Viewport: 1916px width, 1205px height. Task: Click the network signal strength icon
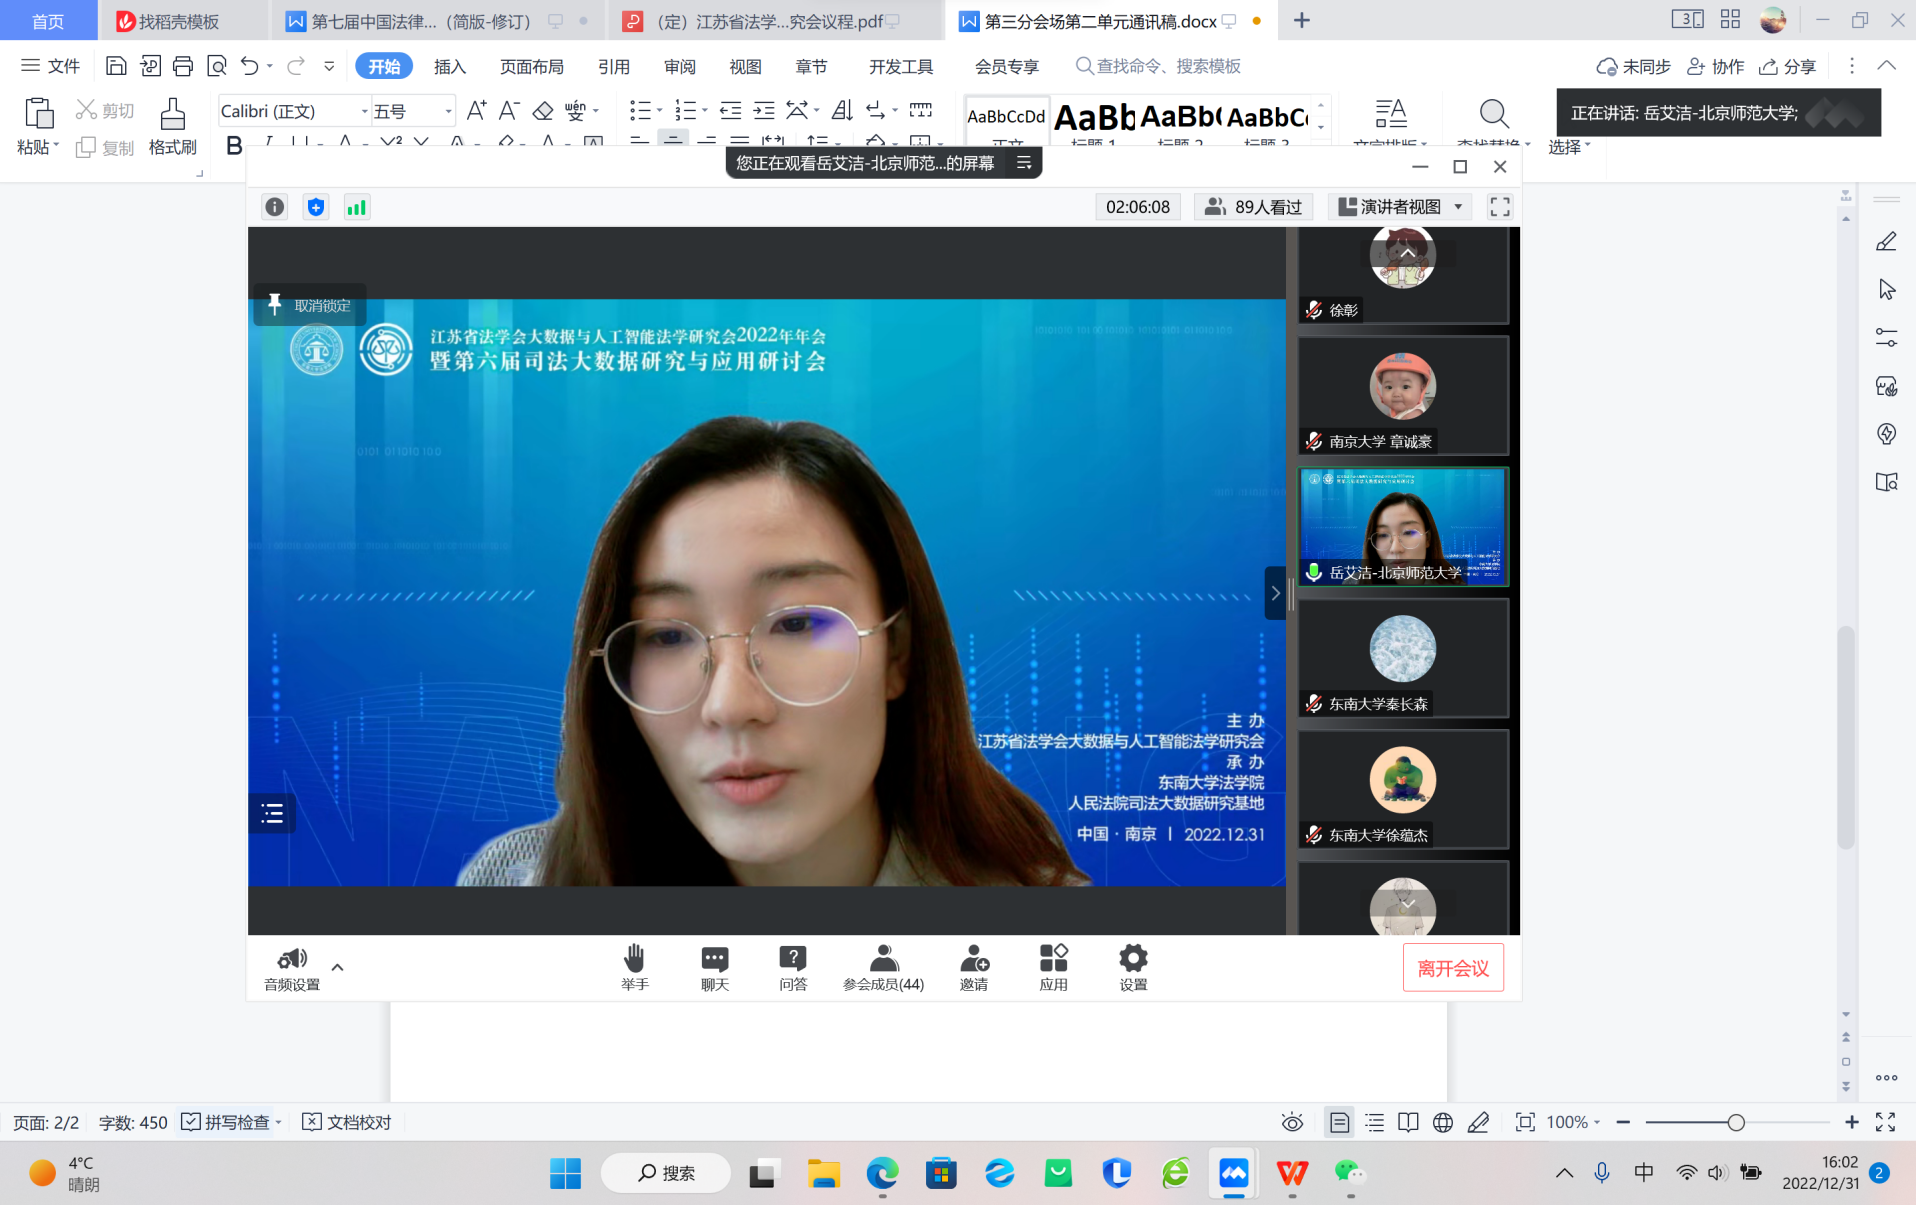point(356,207)
